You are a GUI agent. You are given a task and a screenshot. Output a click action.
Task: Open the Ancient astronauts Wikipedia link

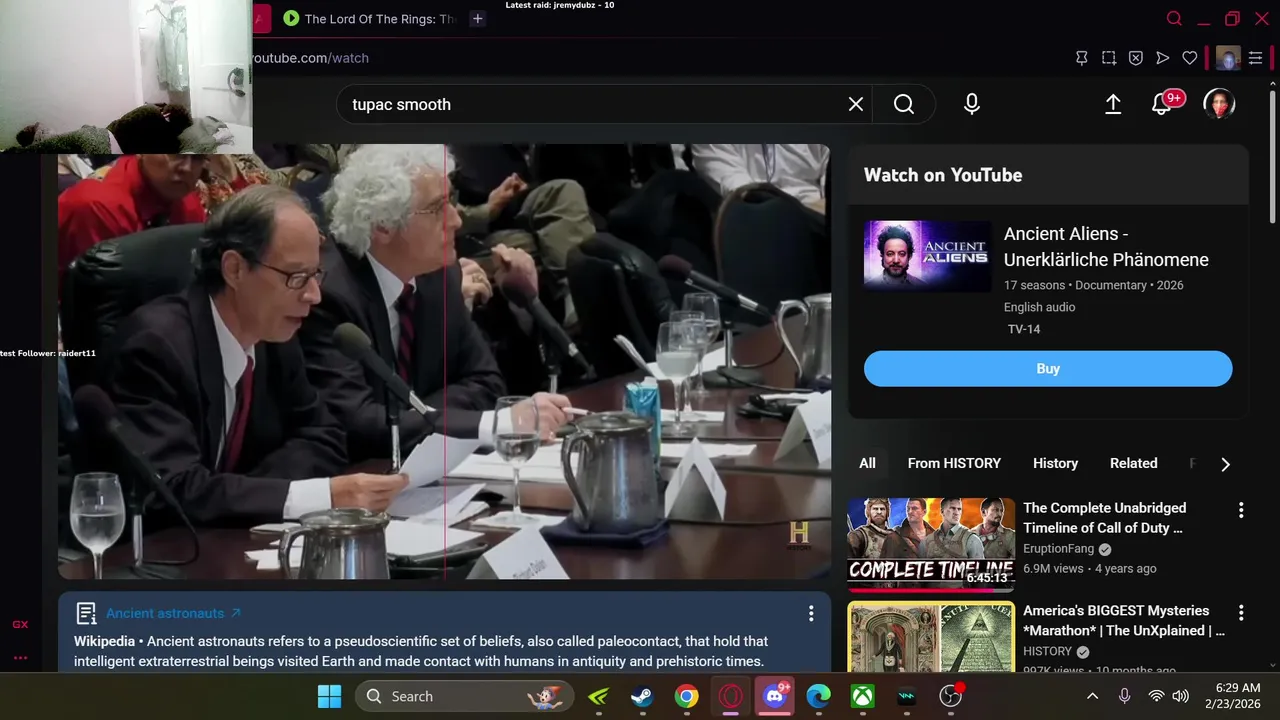173,613
